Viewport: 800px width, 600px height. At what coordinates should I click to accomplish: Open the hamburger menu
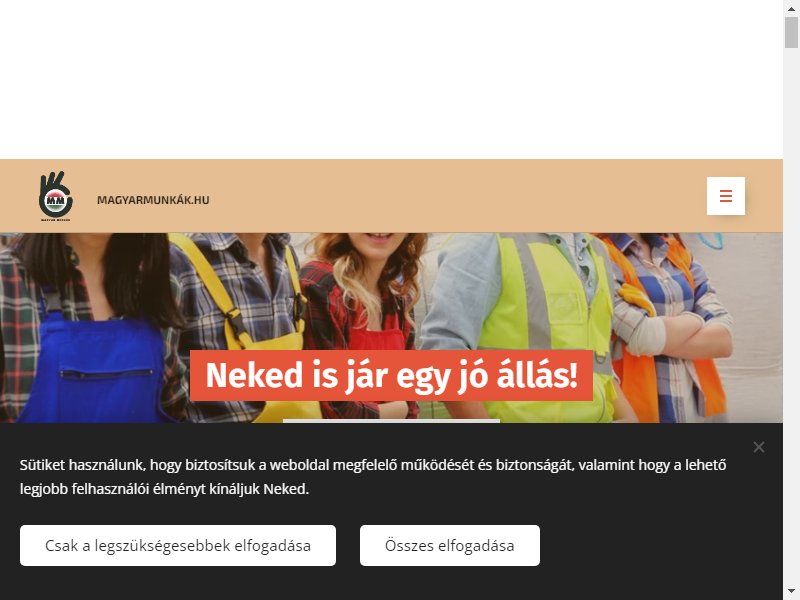coord(726,196)
